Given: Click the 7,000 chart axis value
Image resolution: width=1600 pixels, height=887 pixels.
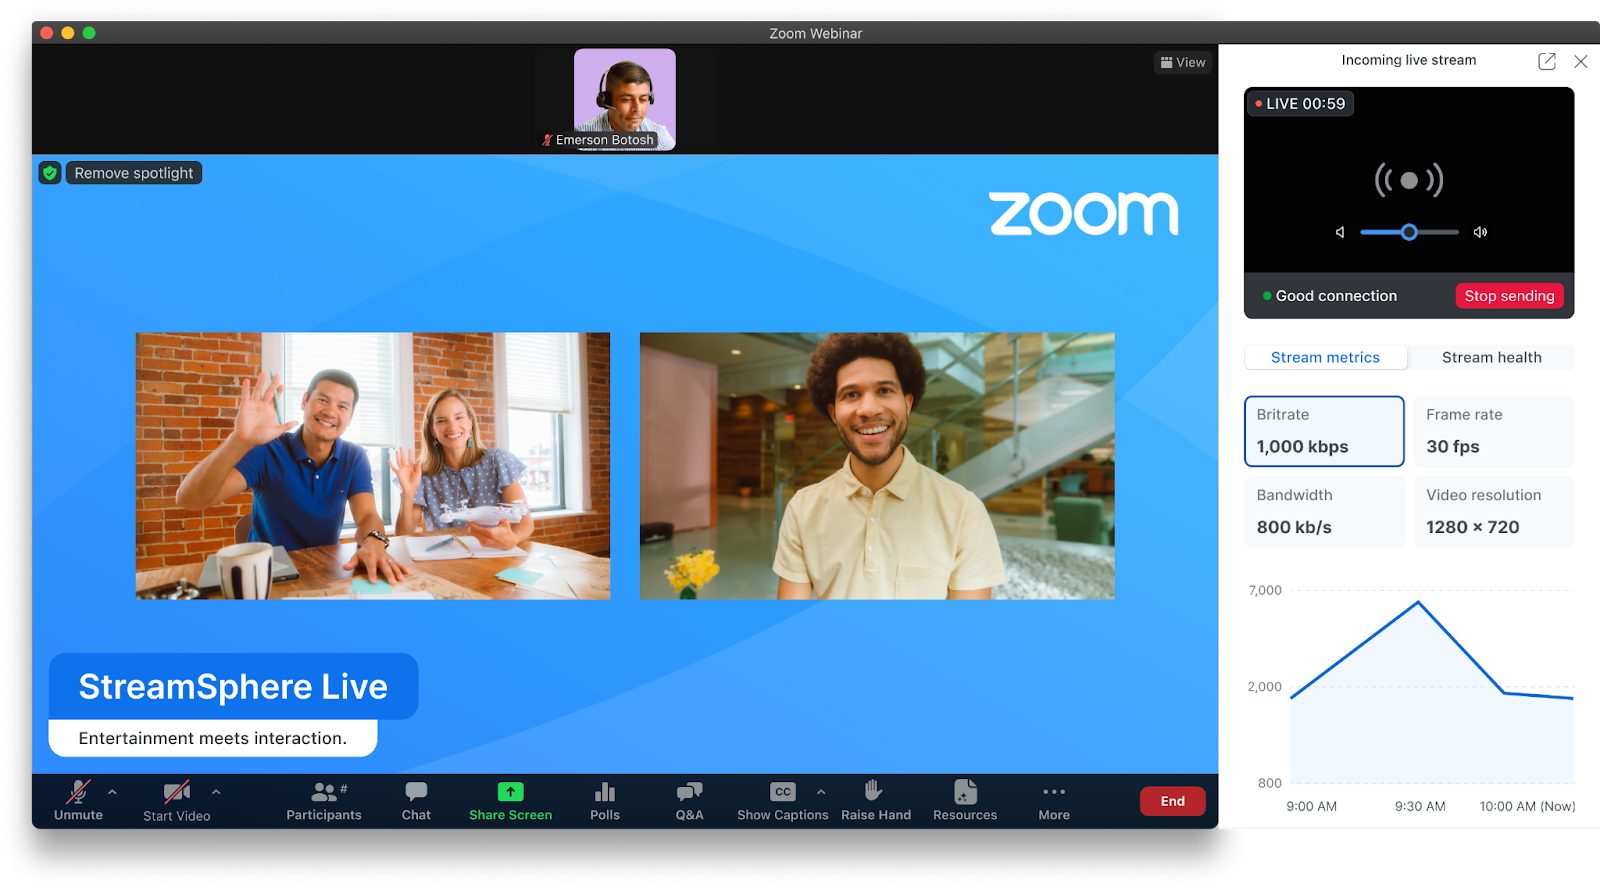Looking at the screenshot, I should (1265, 590).
